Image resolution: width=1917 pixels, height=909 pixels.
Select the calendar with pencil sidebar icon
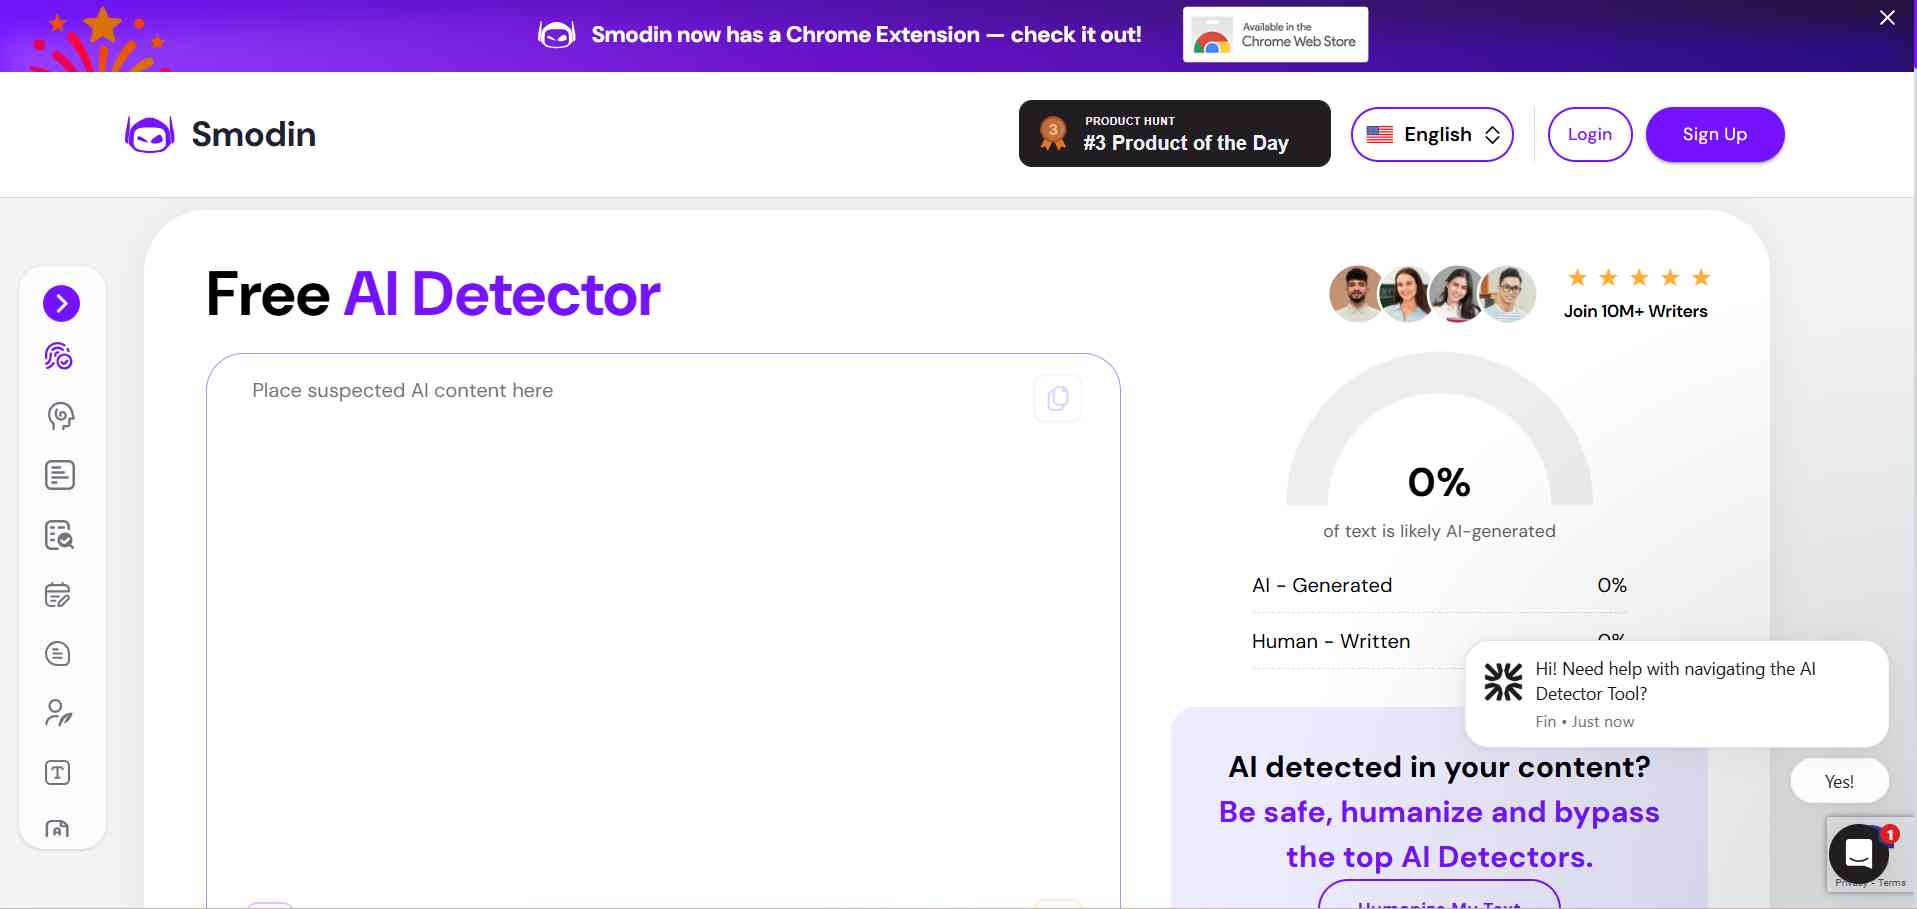(58, 595)
